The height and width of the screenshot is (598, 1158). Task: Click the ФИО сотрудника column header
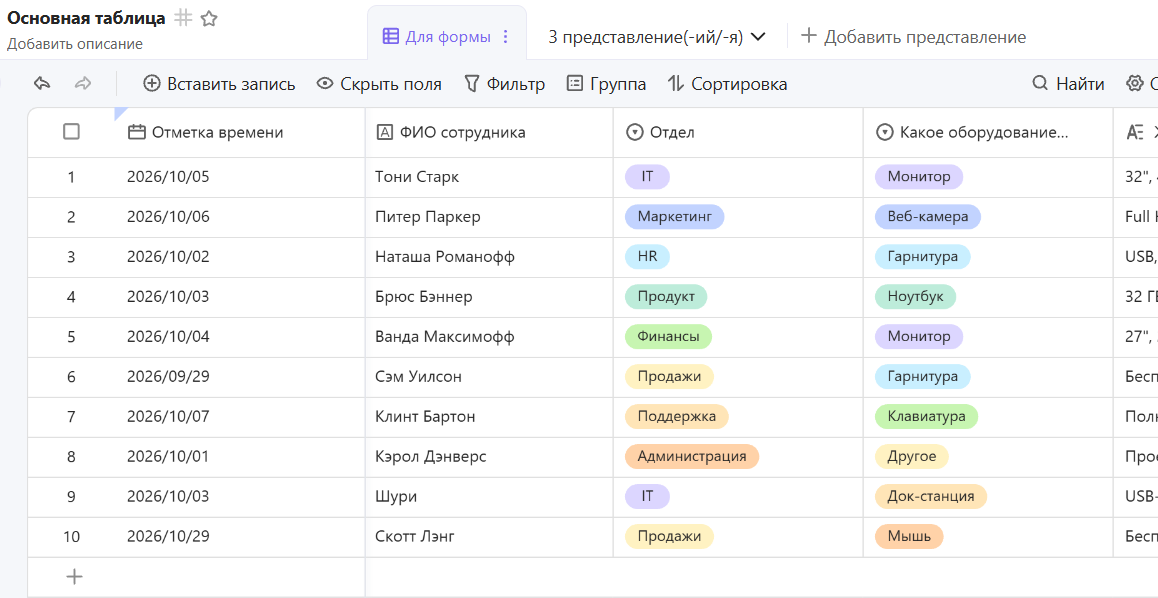coord(489,132)
